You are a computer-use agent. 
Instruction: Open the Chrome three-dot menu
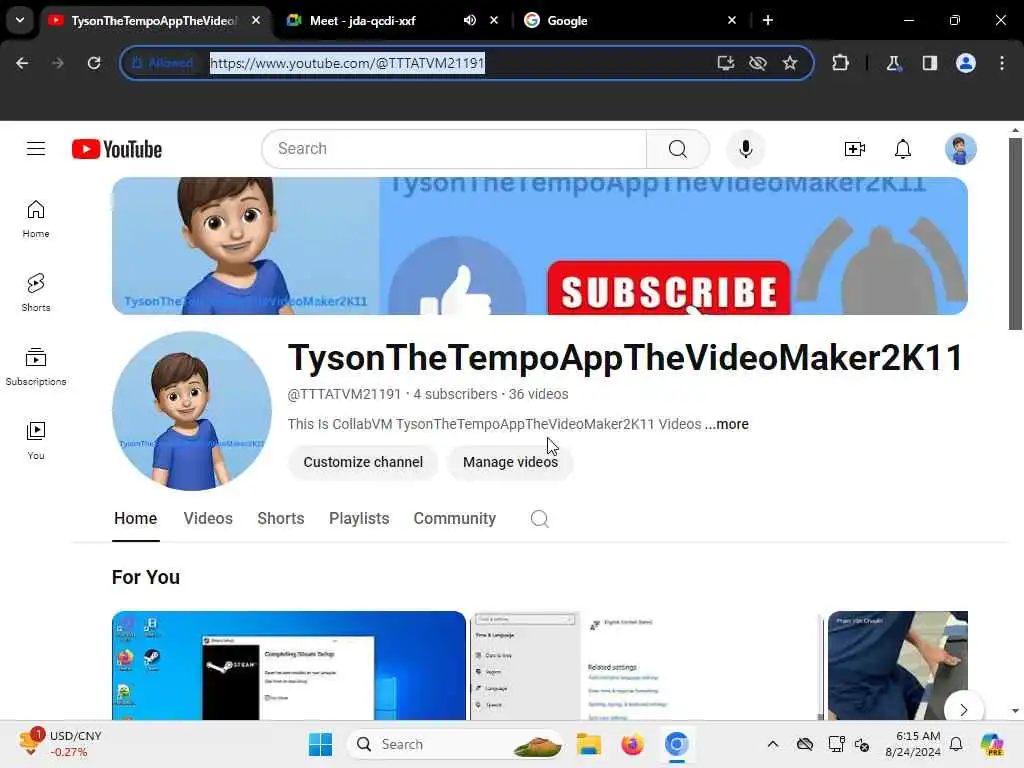1002,63
